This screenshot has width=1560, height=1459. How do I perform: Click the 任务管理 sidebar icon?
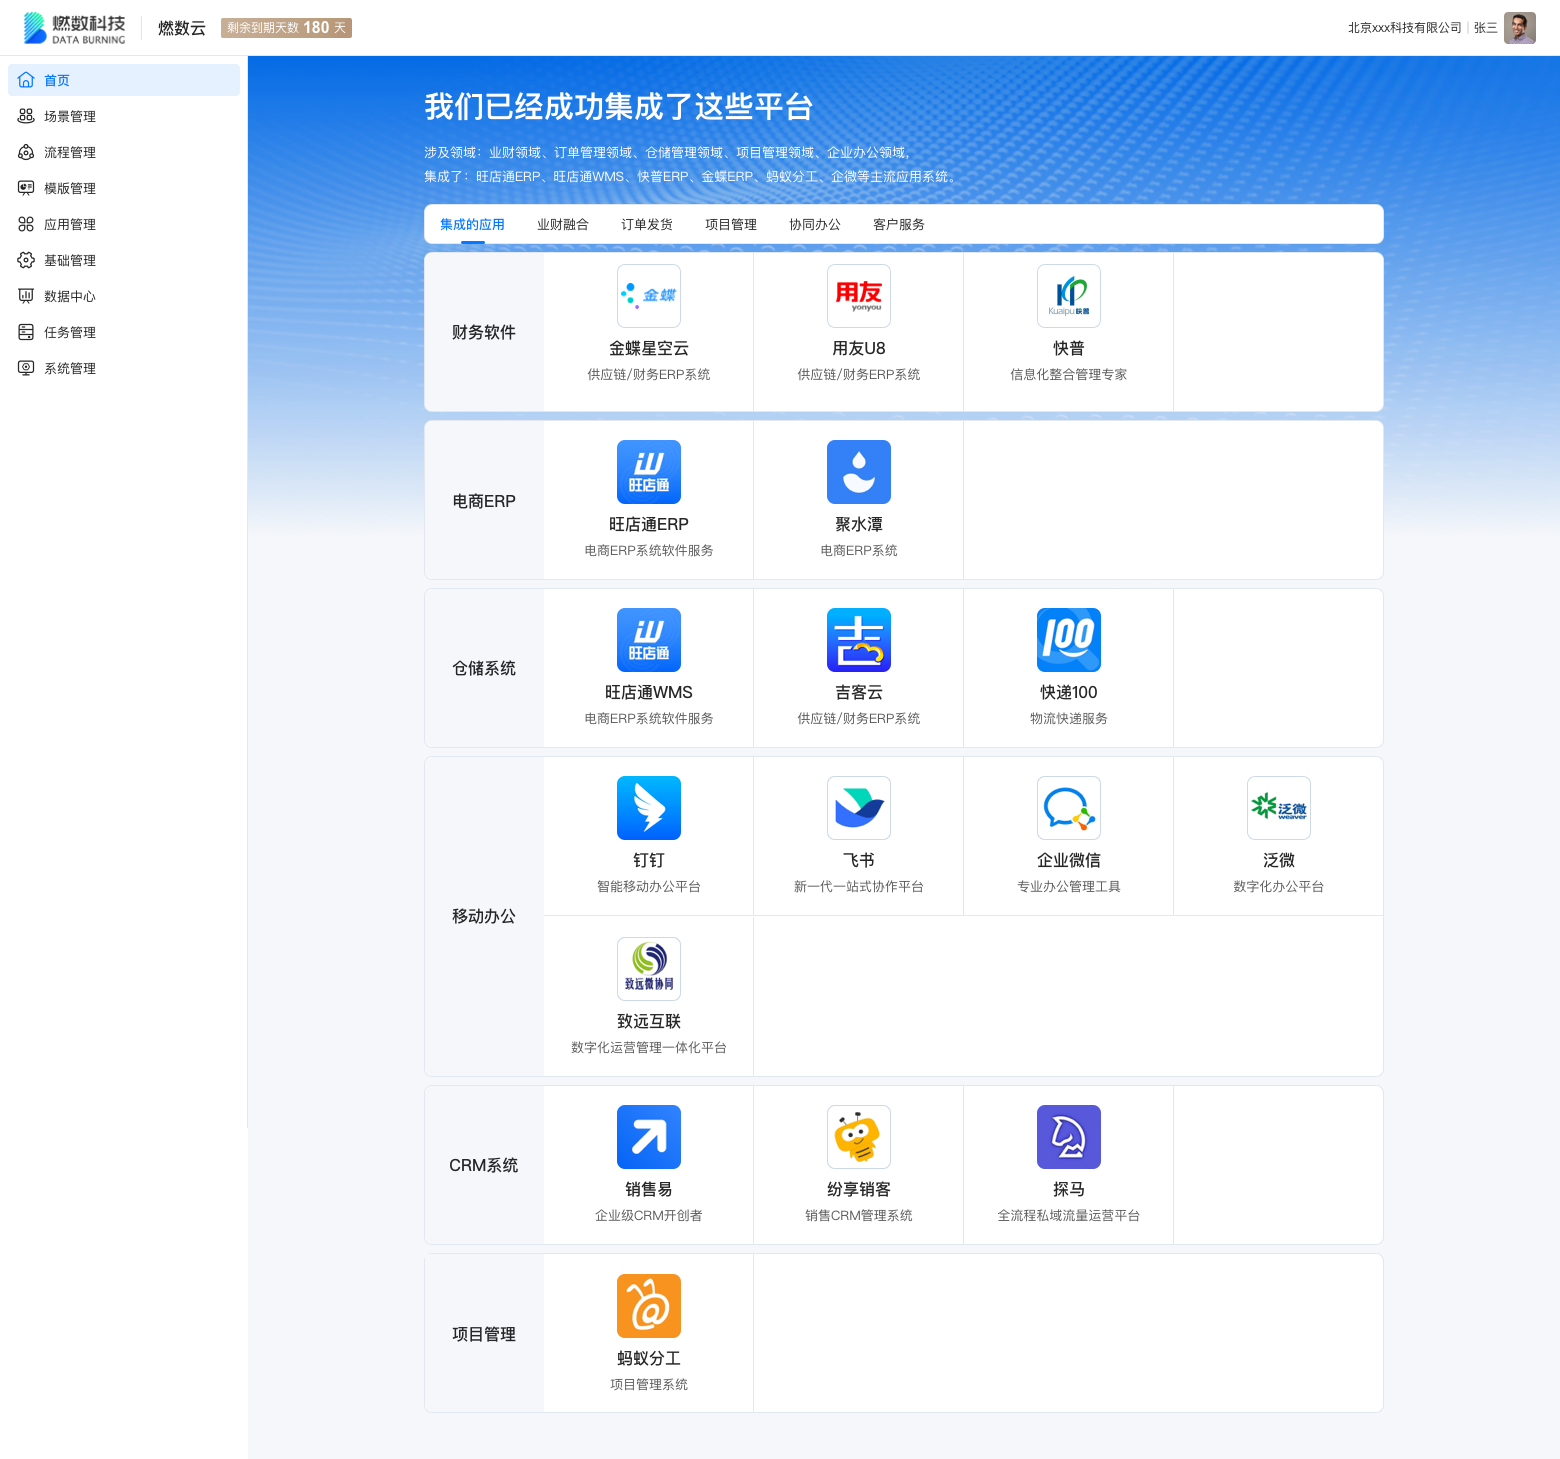(x=26, y=332)
